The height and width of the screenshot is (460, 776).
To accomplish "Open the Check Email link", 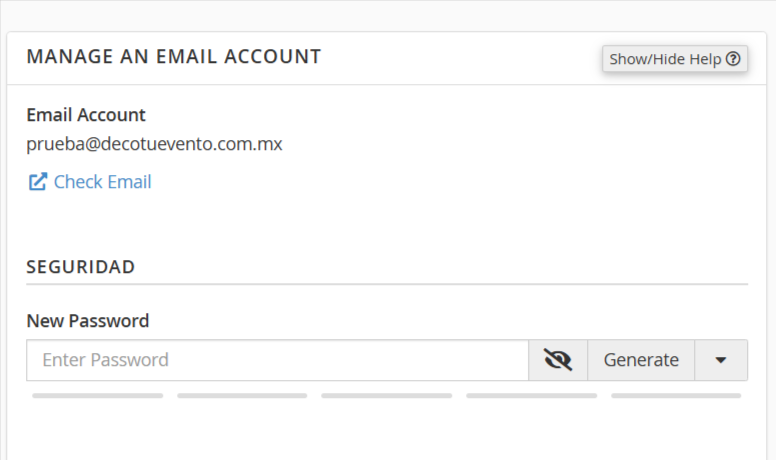I will coord(102,182).
